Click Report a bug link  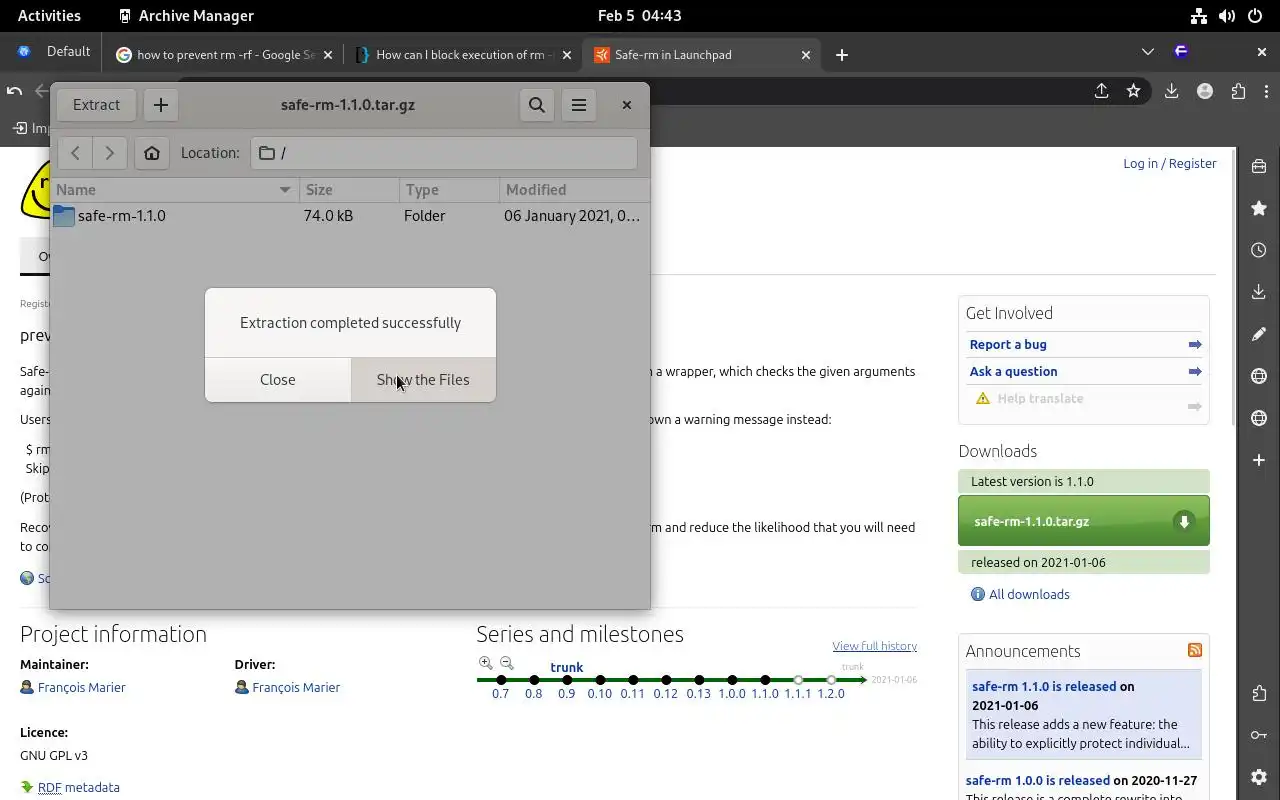[1008, 344]
